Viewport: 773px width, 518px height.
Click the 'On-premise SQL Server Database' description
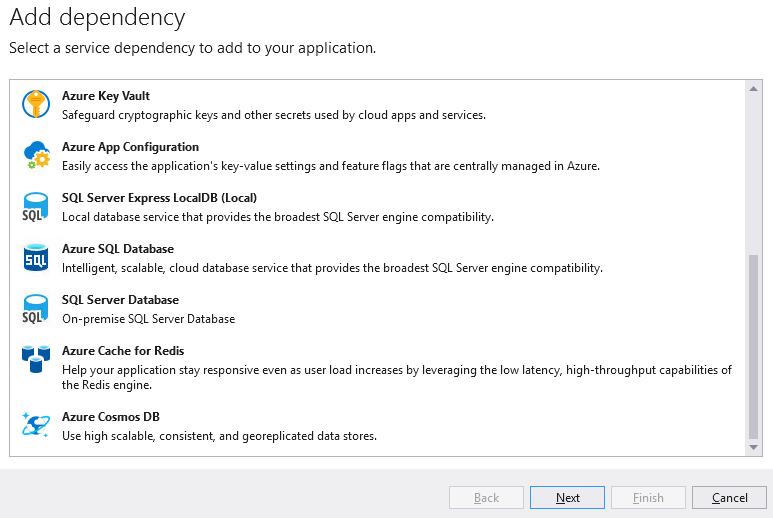[x=148, y=319]
